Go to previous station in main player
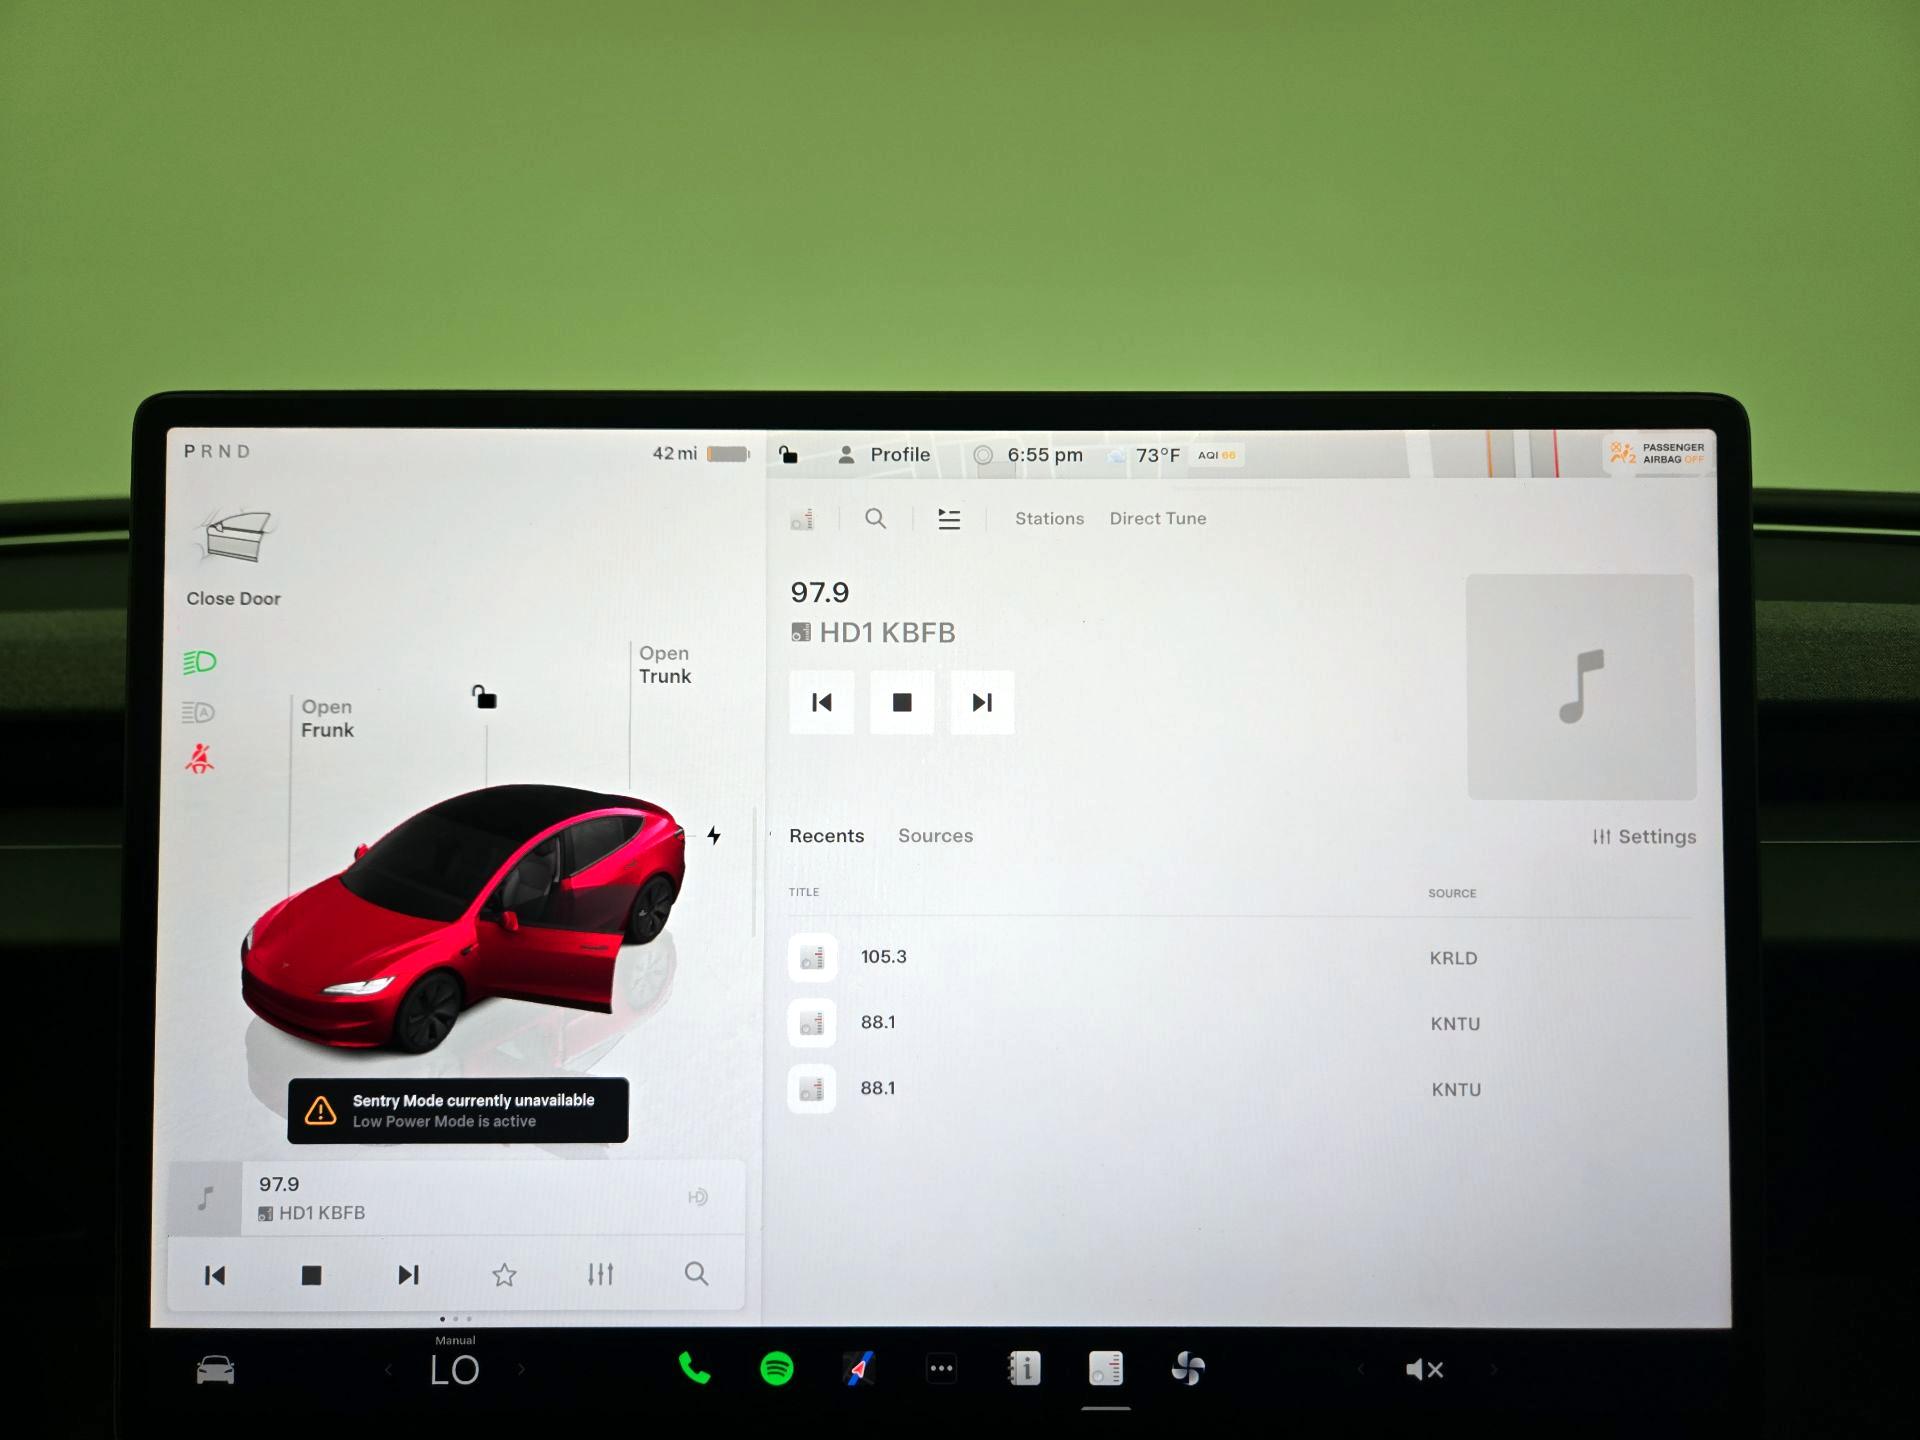 pyautogui.click(x=822, y=702)
